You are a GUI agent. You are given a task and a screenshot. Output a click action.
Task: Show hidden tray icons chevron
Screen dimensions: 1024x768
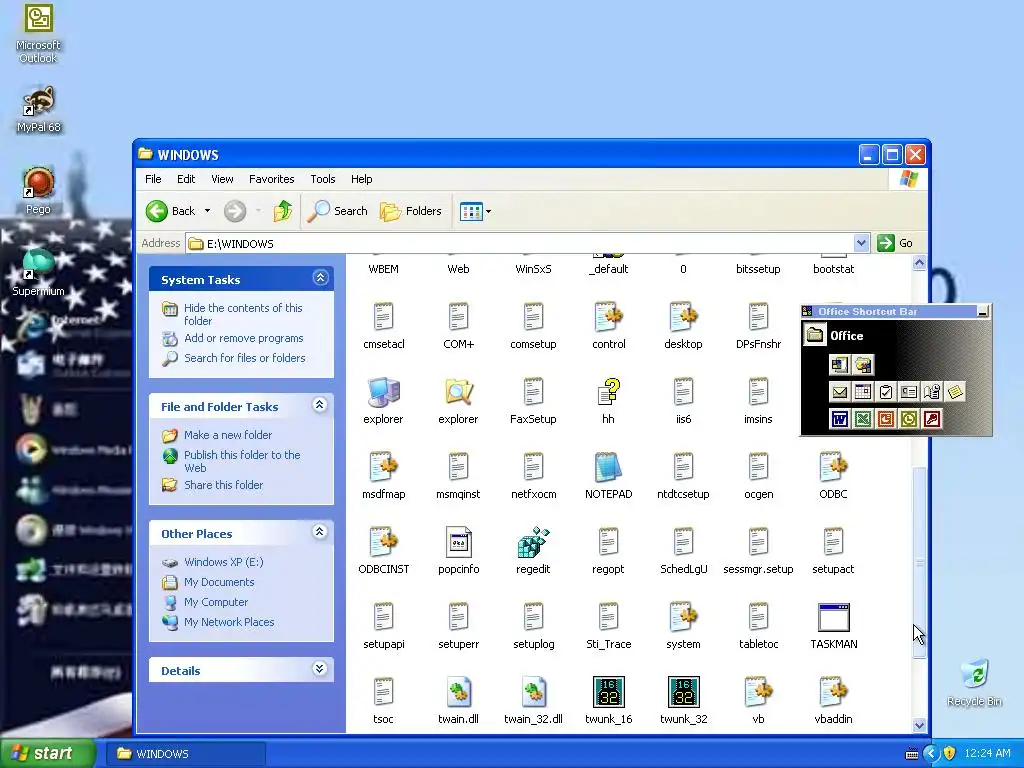(931, 754)
